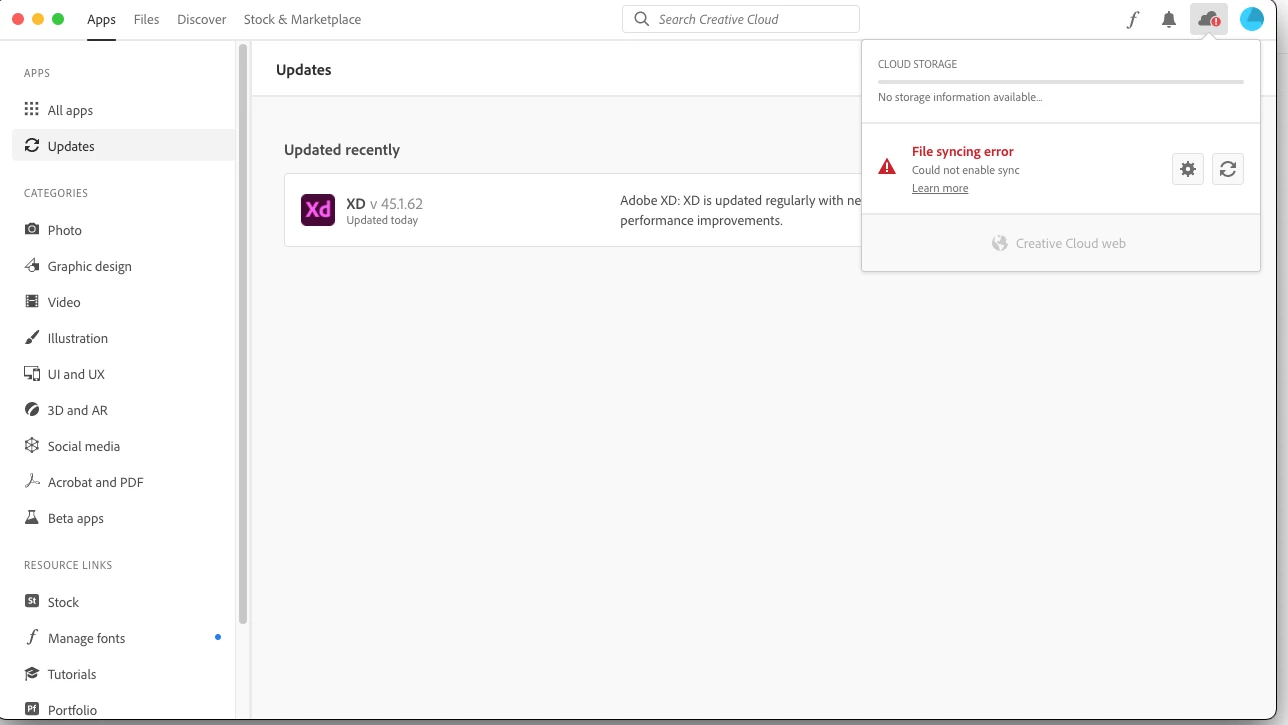Image resolution: width=1288 pixels, height=725 pixels.
Task: Switch to the Files tab
Action: click(x=146, y=19)
